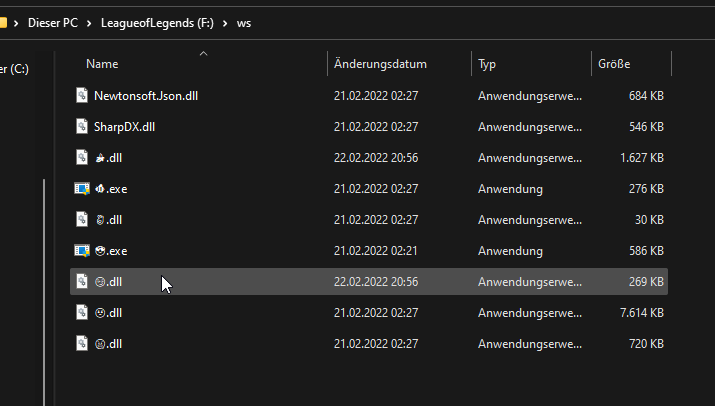Viewport: 715px width, 406px height.
Task: Open chevron dropdown after LeagueofLegends (F:)
Action: click(x=225, y=23)
